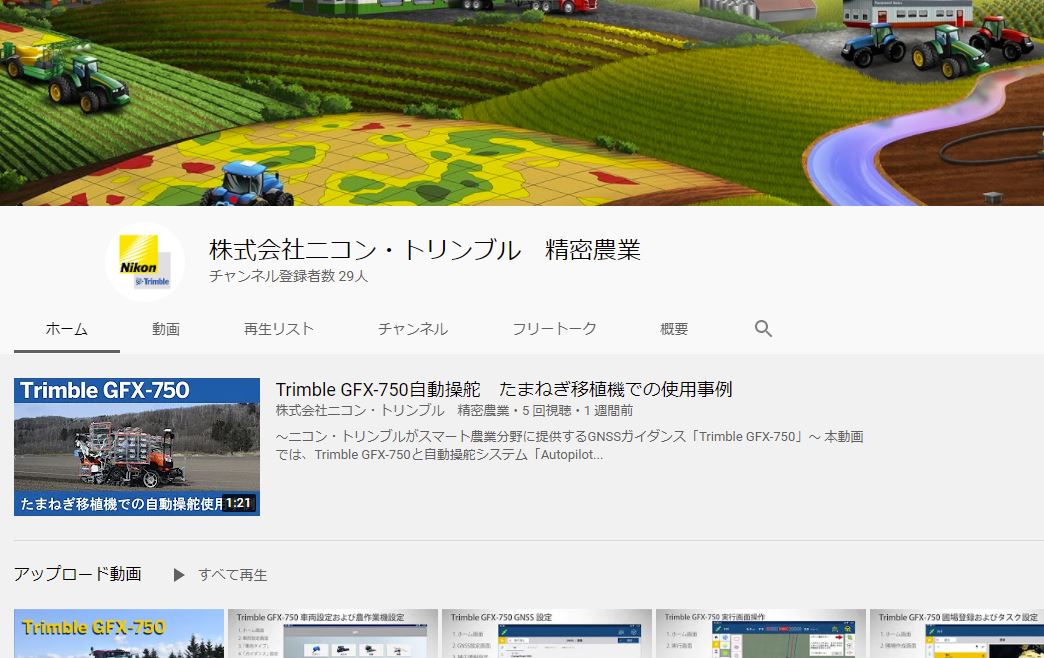Screen dimensions: 1044x658
Task: Click the play arrow next to すべて再生
Action: click(x=178, y=575)
